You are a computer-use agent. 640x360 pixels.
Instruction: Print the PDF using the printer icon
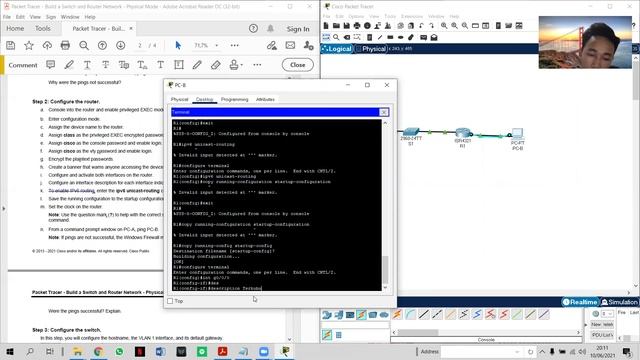coord(65,45)
